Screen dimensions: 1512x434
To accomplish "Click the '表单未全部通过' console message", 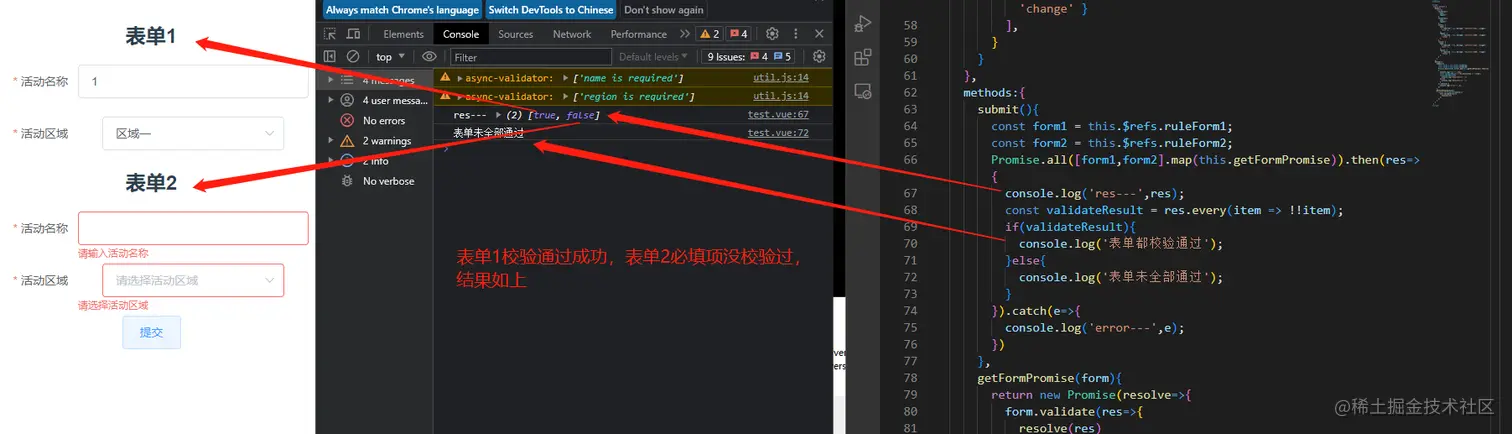I will pyautogui.click(x=488, y=133).
